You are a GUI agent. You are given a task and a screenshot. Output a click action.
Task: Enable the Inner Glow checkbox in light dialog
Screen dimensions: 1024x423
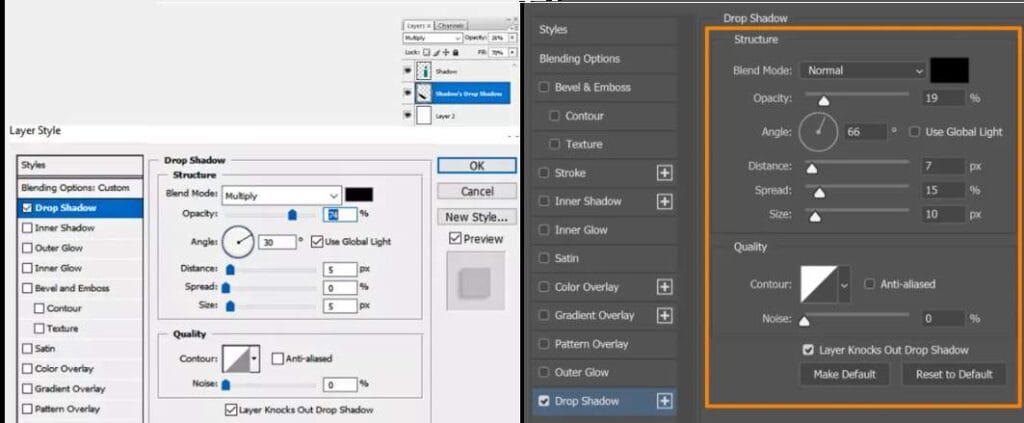tap(27, 268)
